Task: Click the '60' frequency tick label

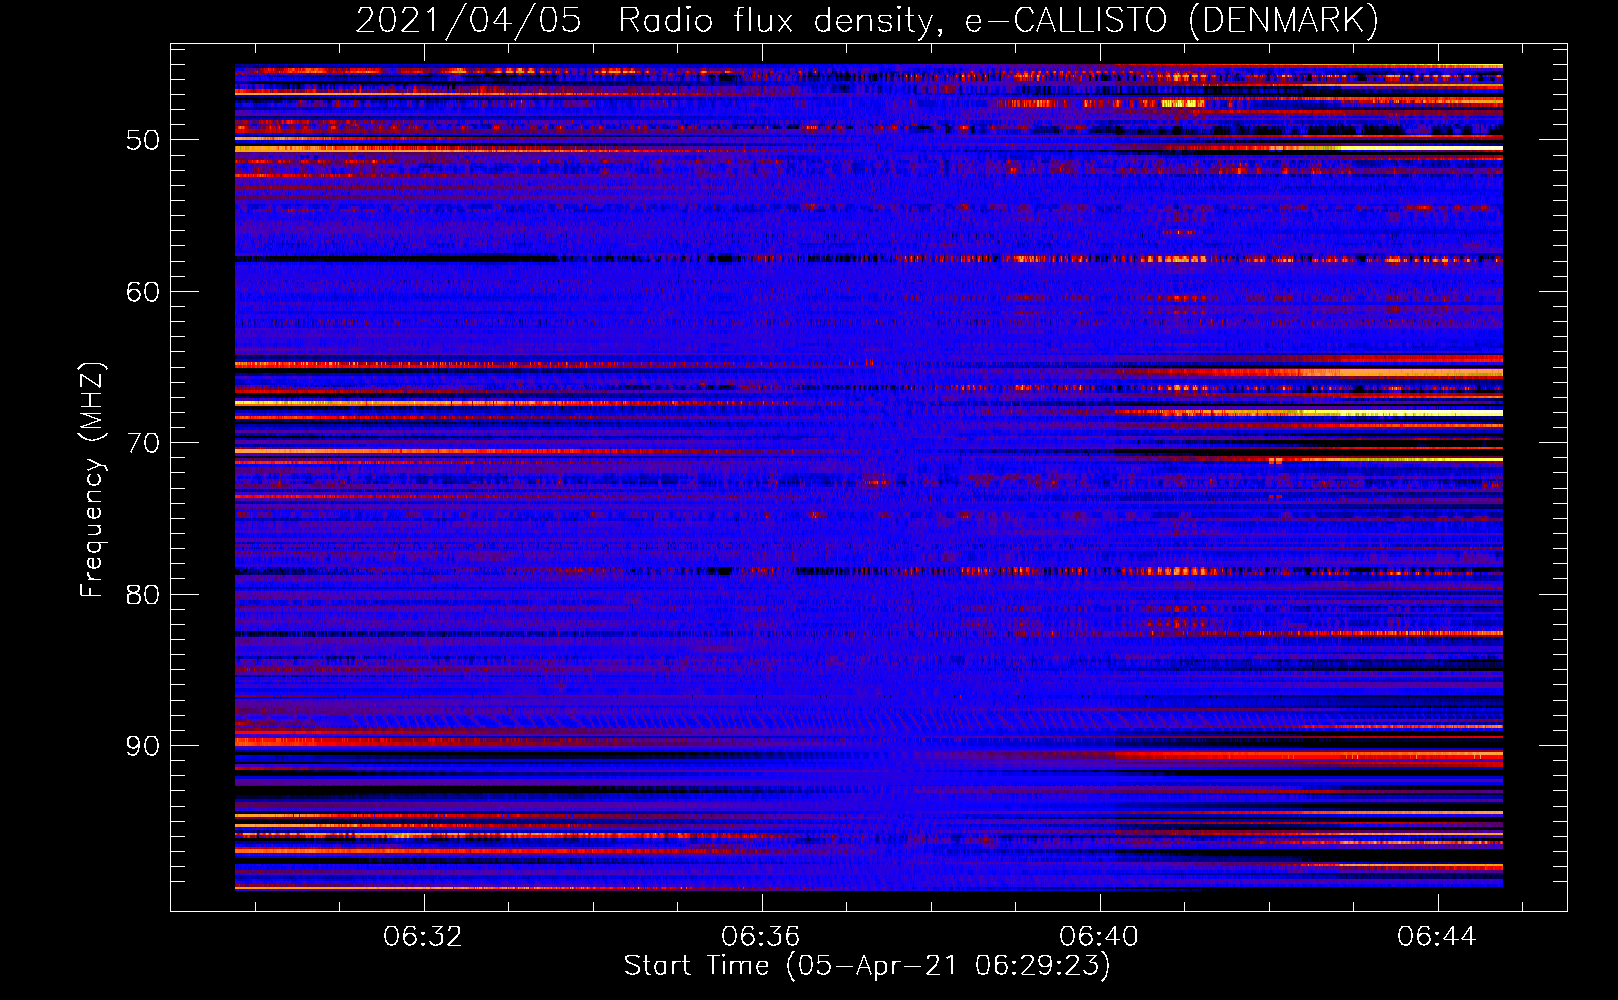Action: [143, 292]
